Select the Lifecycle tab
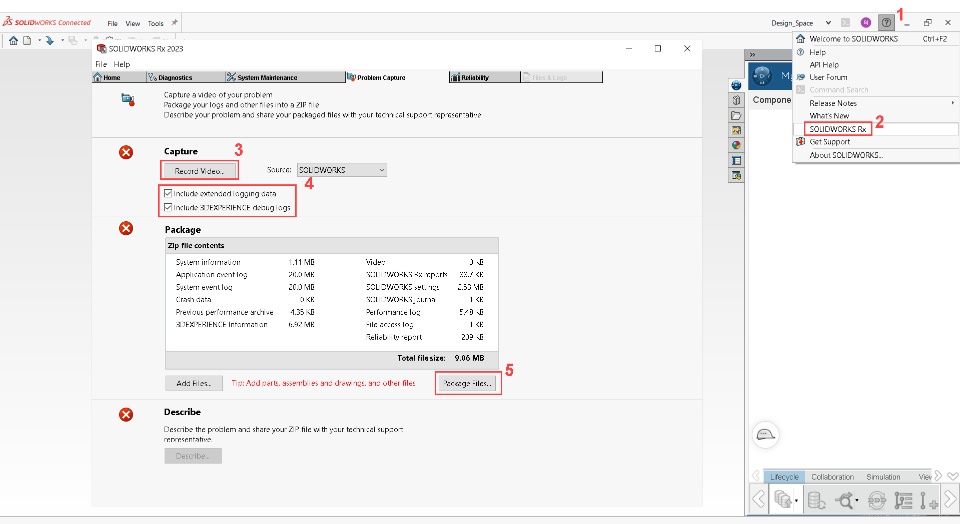Image resolution: width=960 pixels, height=524 pixels. pos(784,477)
